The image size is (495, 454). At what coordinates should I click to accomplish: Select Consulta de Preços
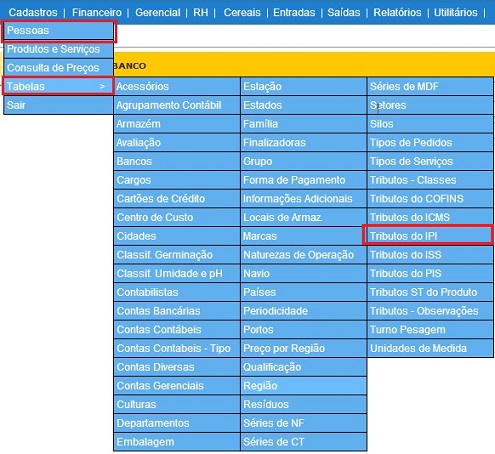click(59, 68)
